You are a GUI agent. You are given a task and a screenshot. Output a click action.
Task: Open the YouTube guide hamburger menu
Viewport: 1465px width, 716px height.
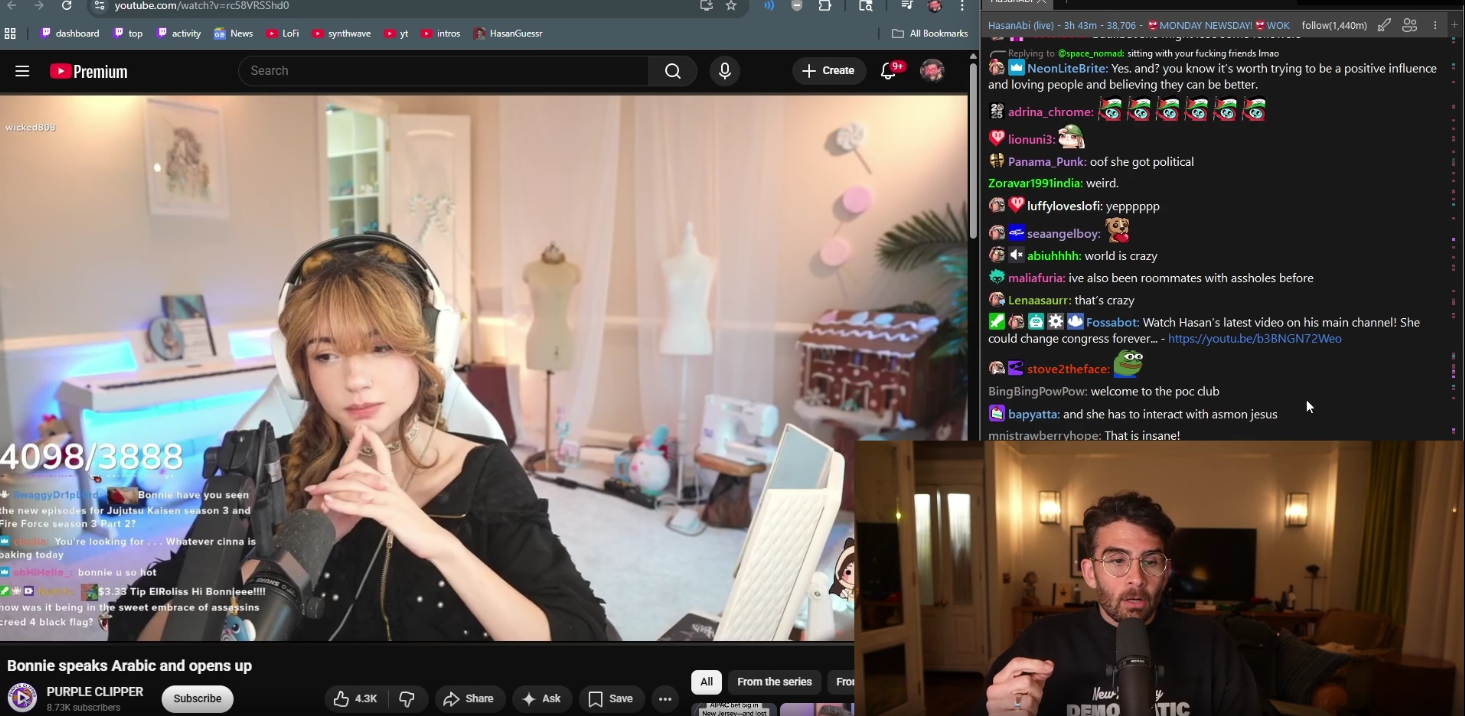(x=22, y=71)
